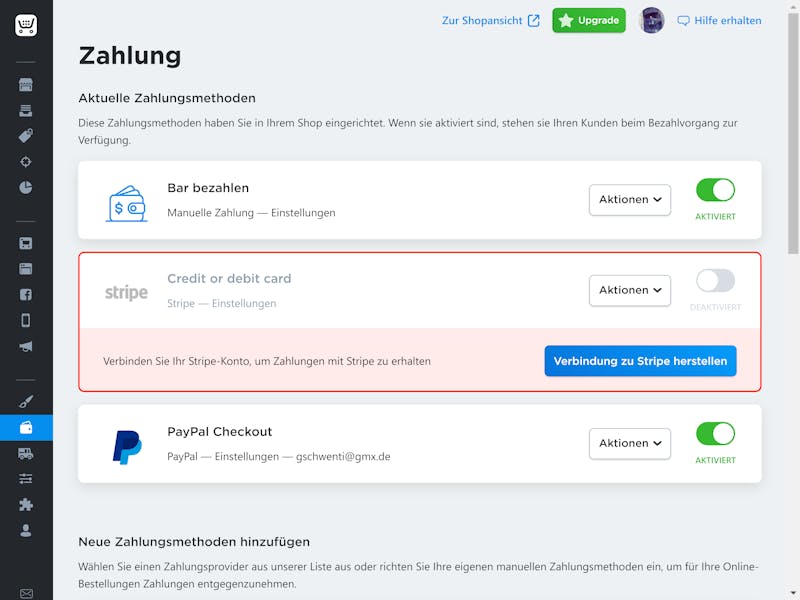800x600 pixels.
Task: Click the page vertical scrollbar
Action: coord(793,133)
